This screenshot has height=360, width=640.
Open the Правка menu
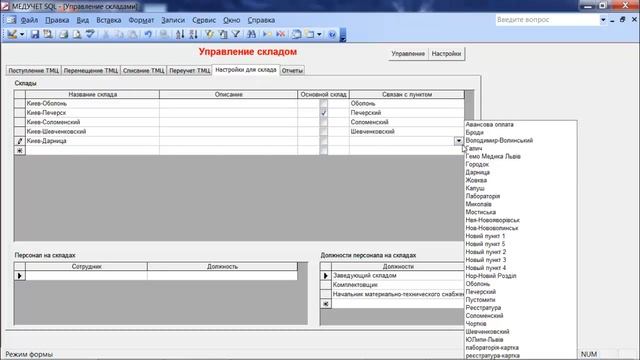(x=57, y=20)
